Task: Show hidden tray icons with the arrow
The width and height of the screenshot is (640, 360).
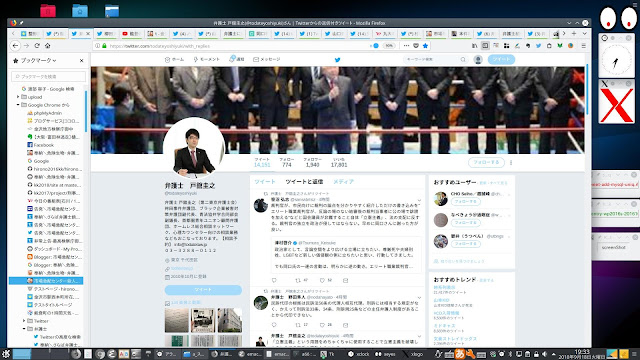Action: (x=553, y=354)
